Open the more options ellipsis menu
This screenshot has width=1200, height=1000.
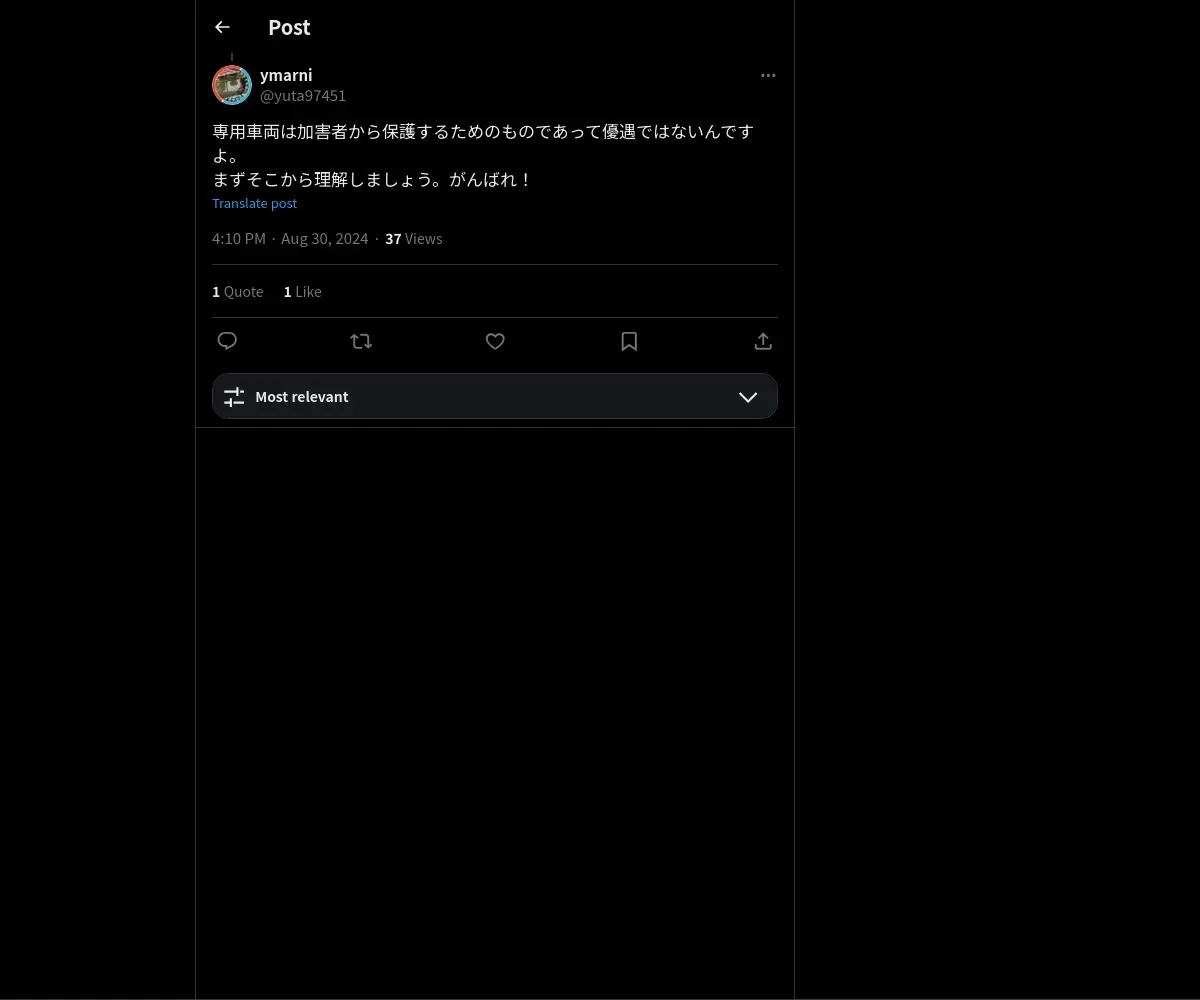click(x=768, y=75)
